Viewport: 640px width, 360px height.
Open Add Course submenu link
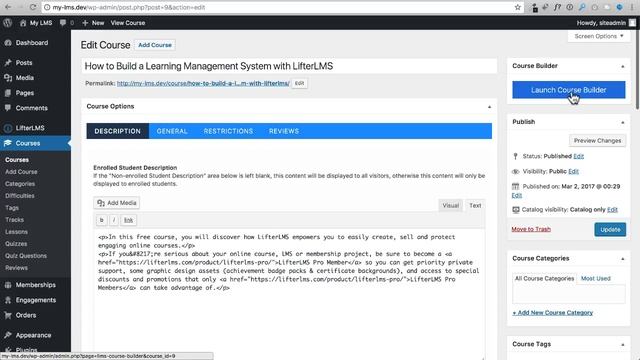click(21, 172)
